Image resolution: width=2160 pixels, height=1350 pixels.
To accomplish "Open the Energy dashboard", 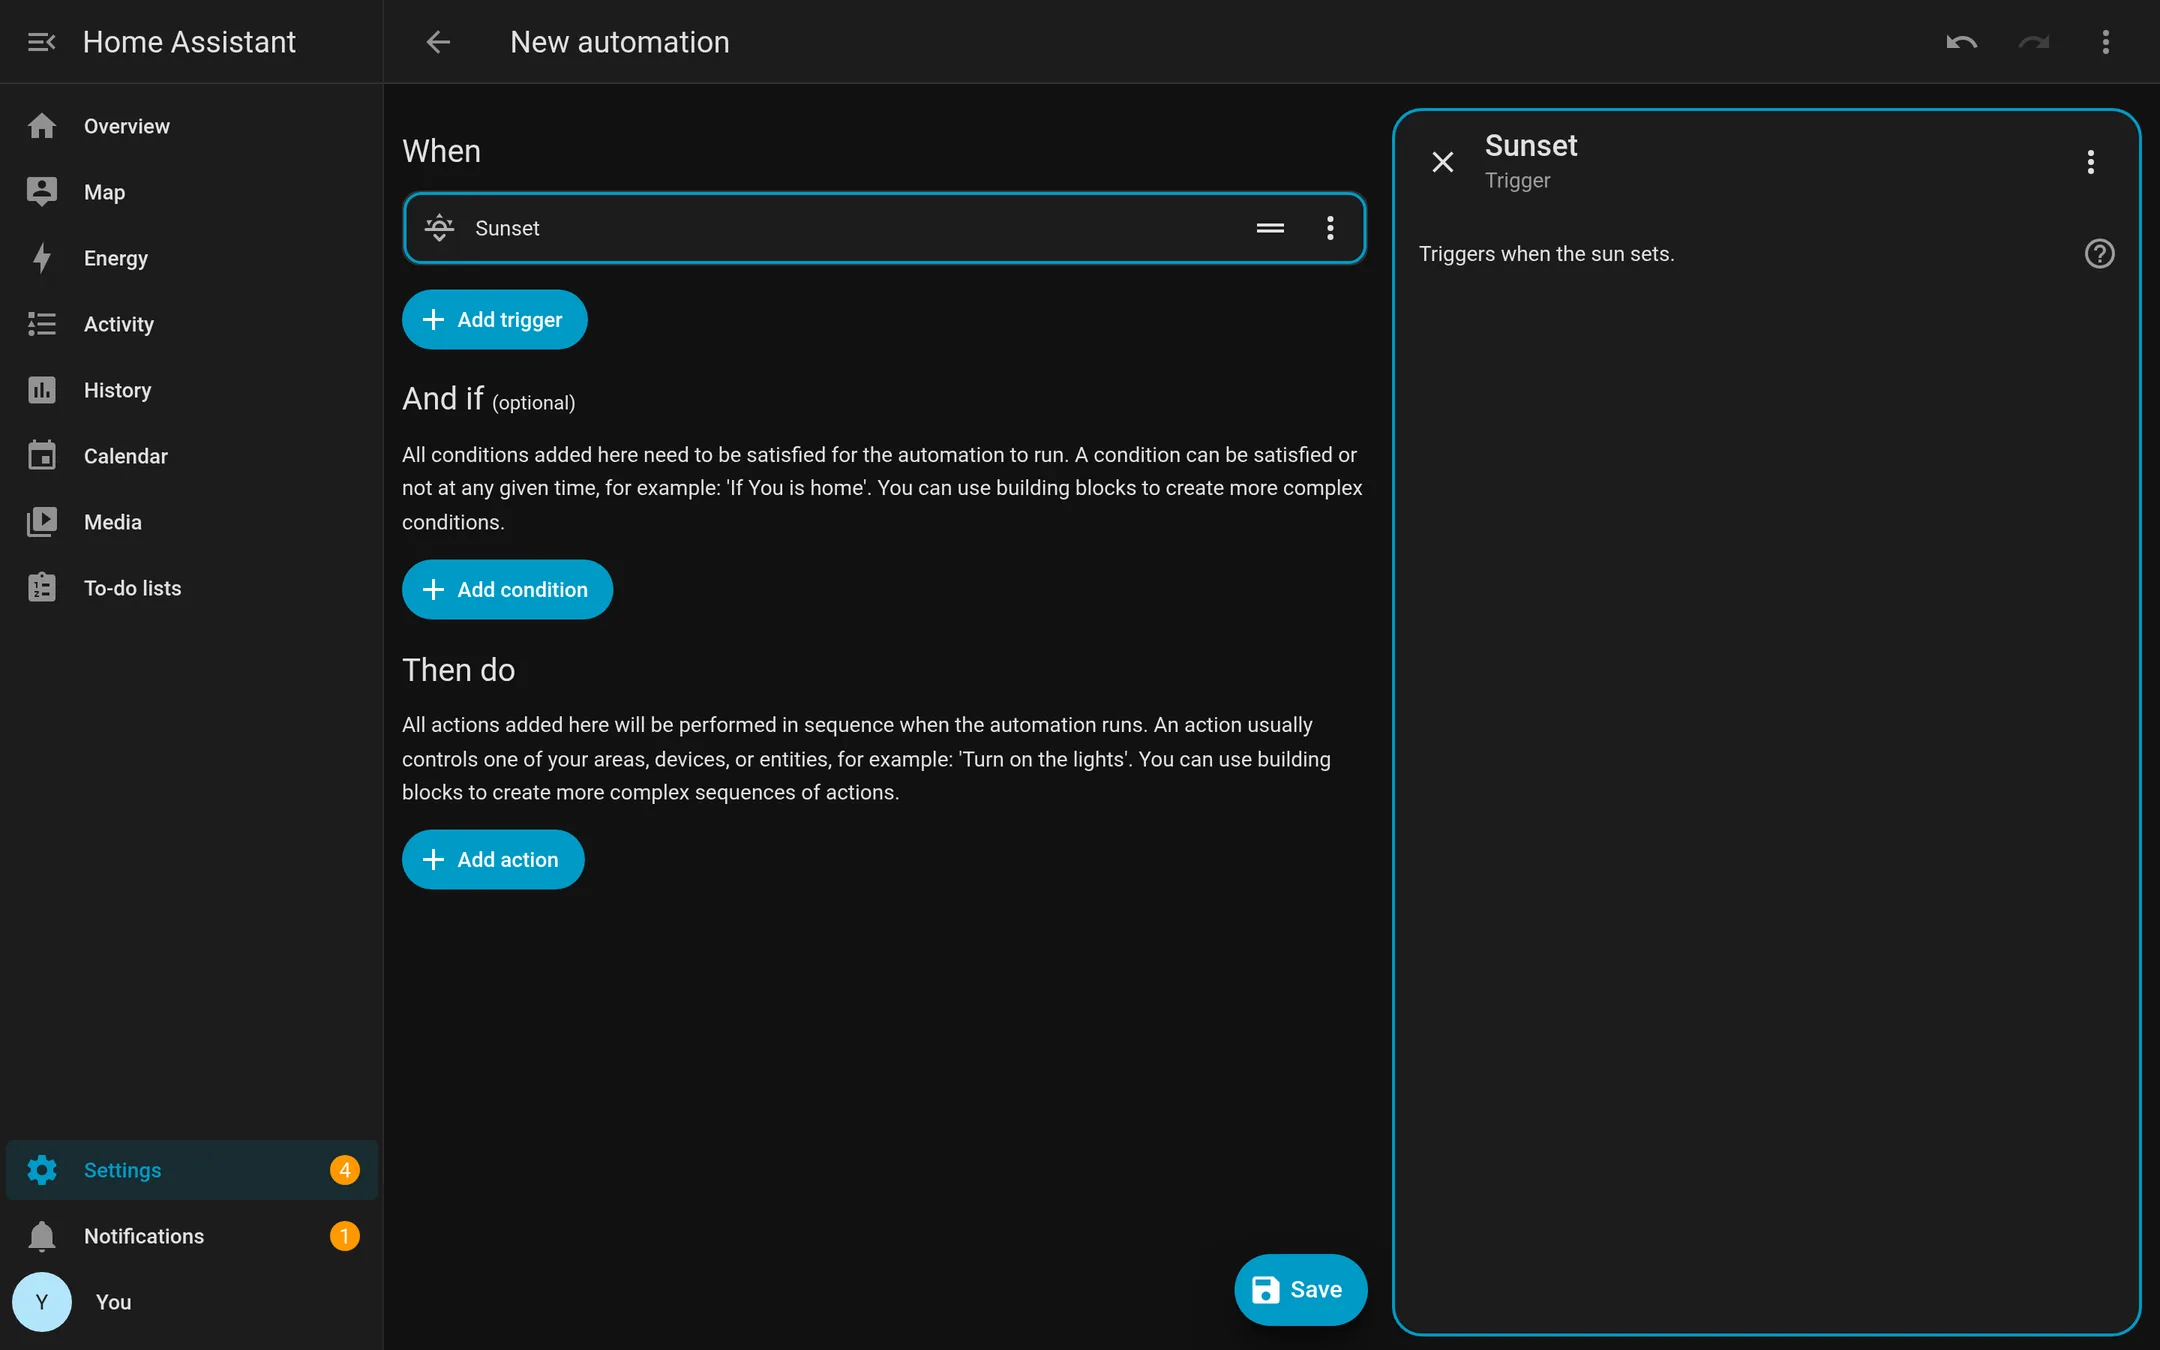I will pyautogui.click(x=190, y=258).
